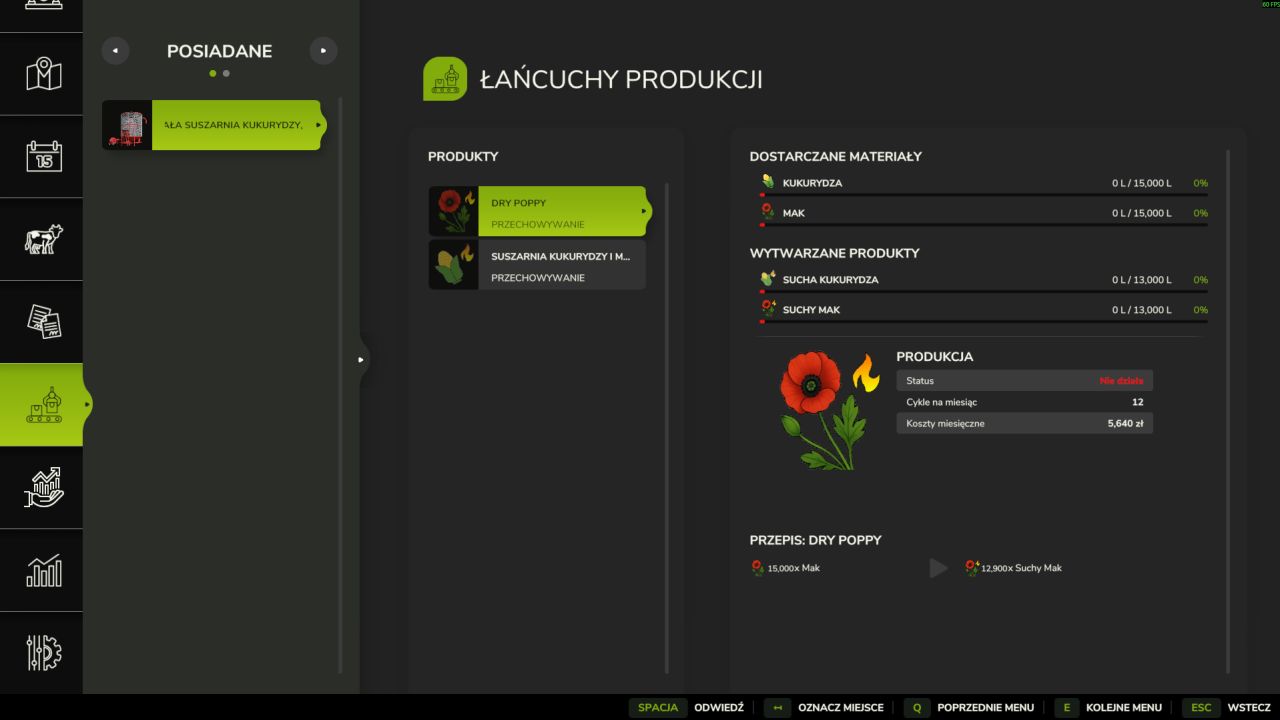Select the owned corn dryer entry
Viewport: 1280px width, 720px height.
click(212, 125)
